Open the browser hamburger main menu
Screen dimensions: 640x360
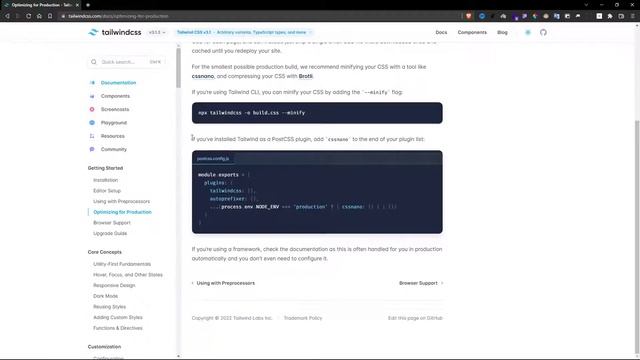point(633,16)
